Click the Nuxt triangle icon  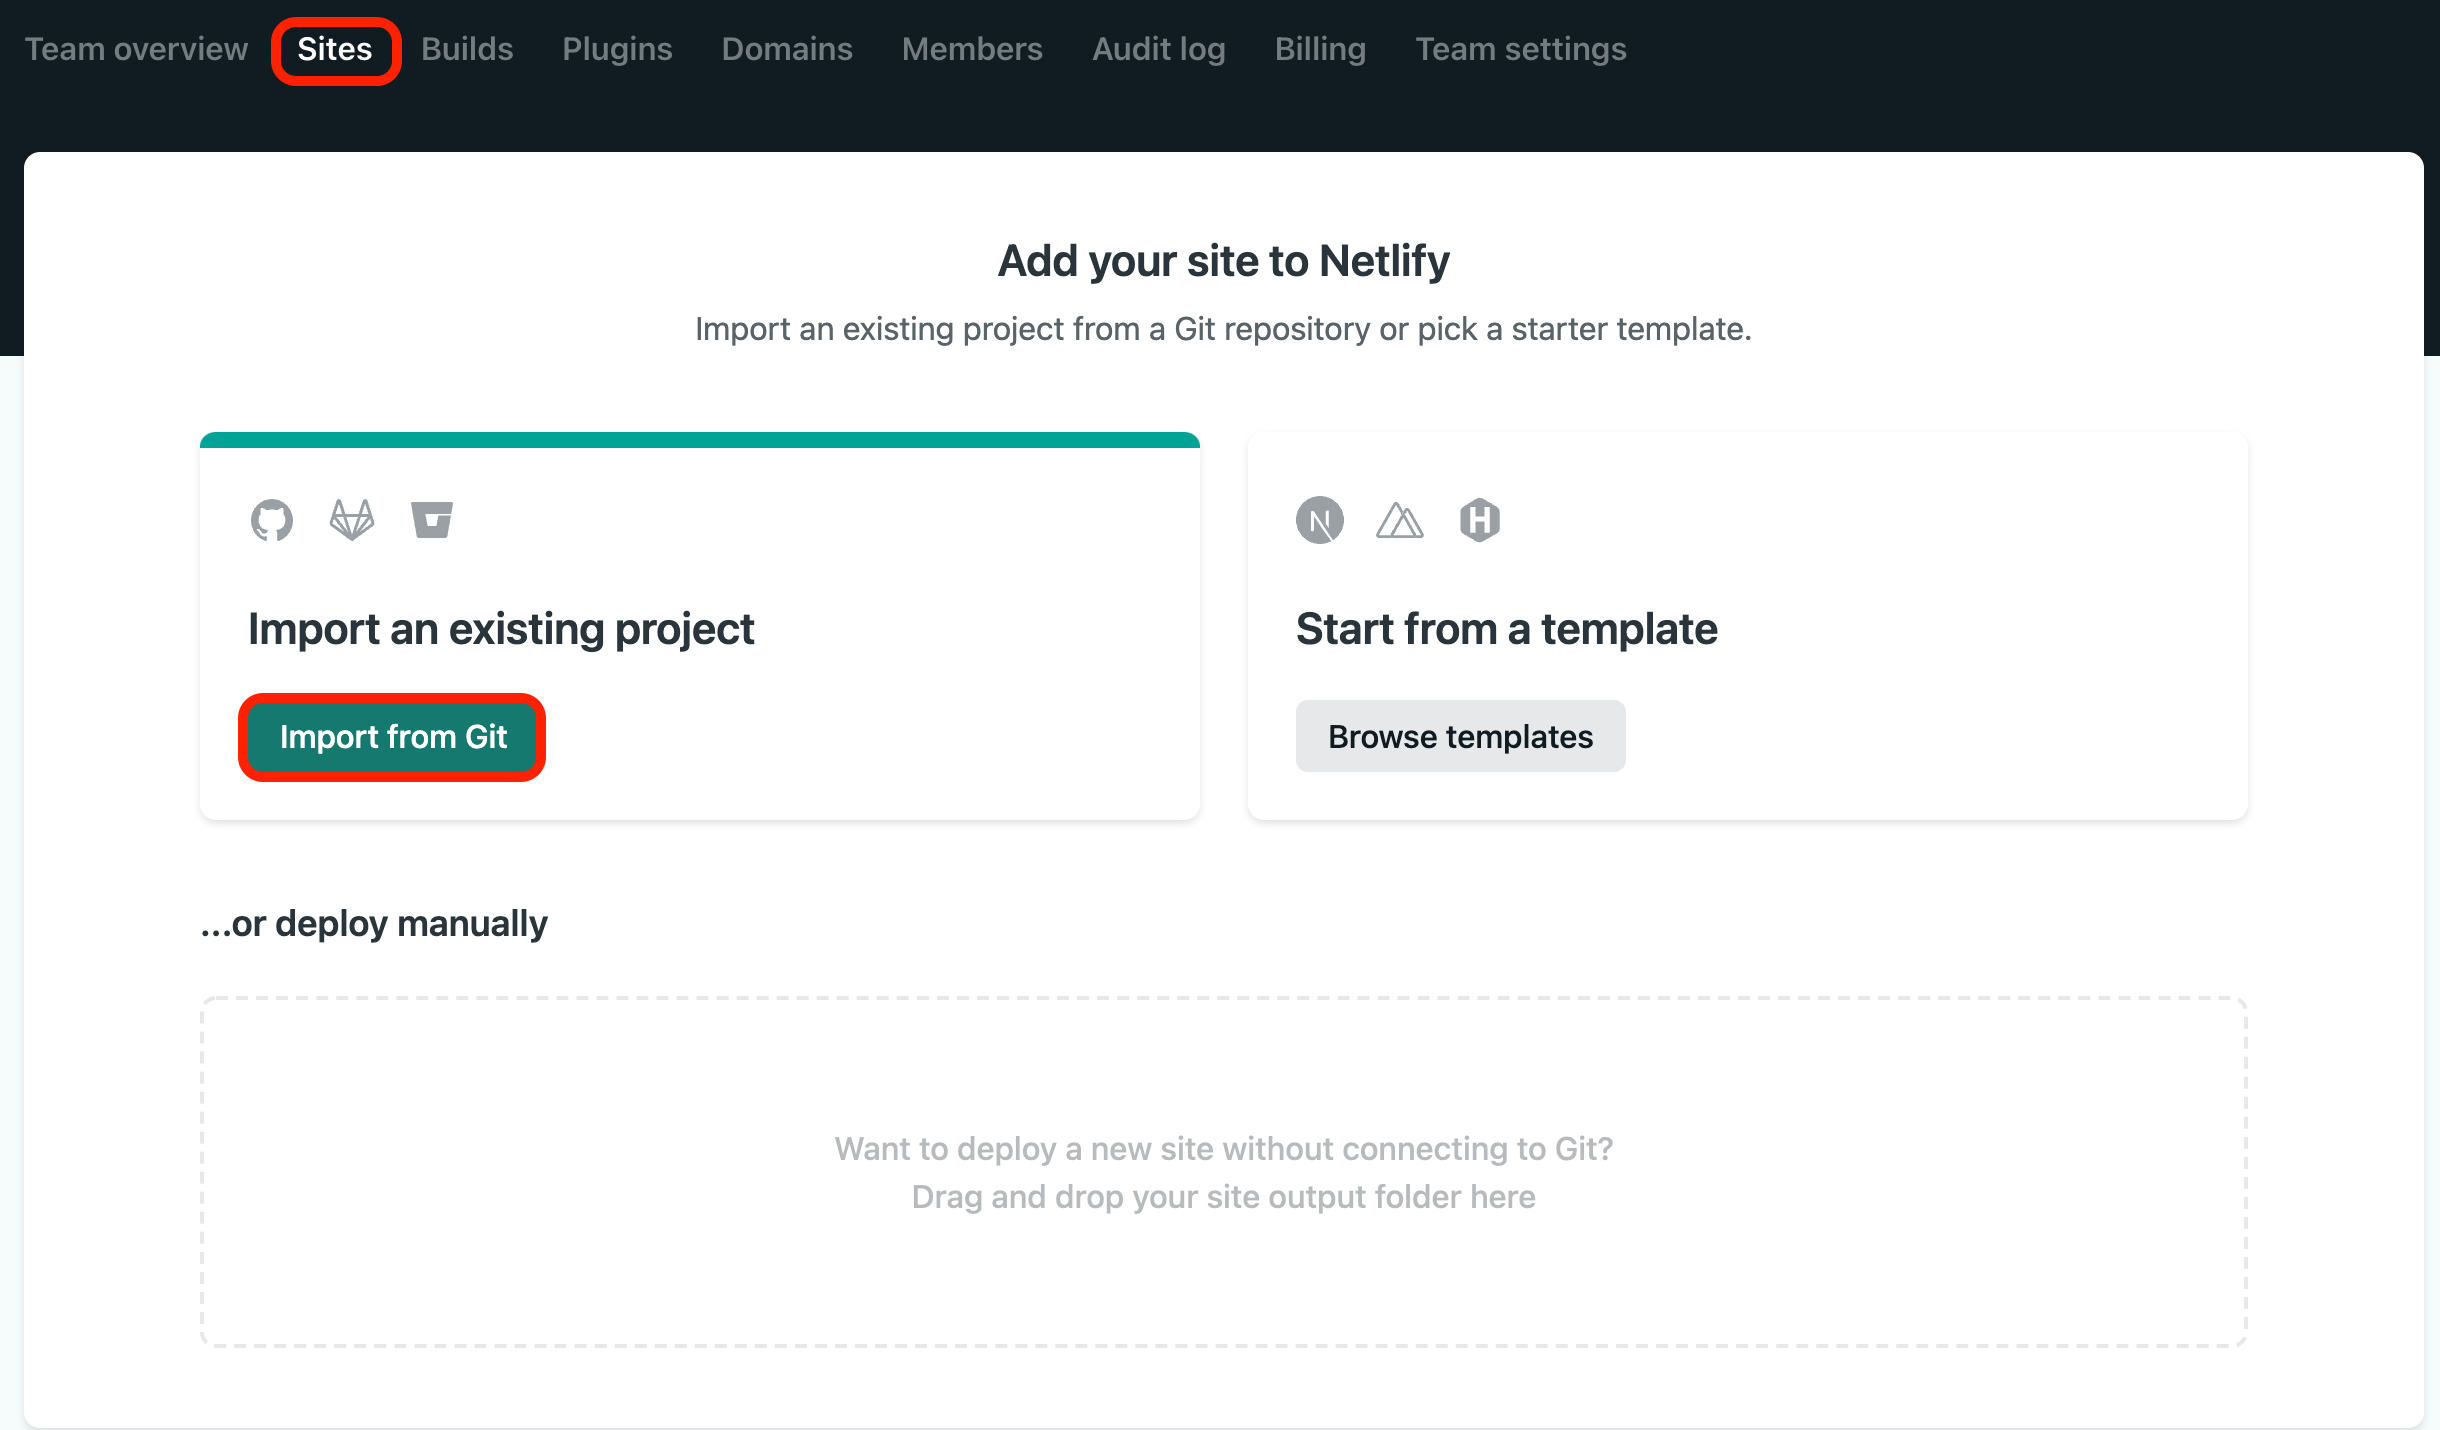click(1399, 520)
